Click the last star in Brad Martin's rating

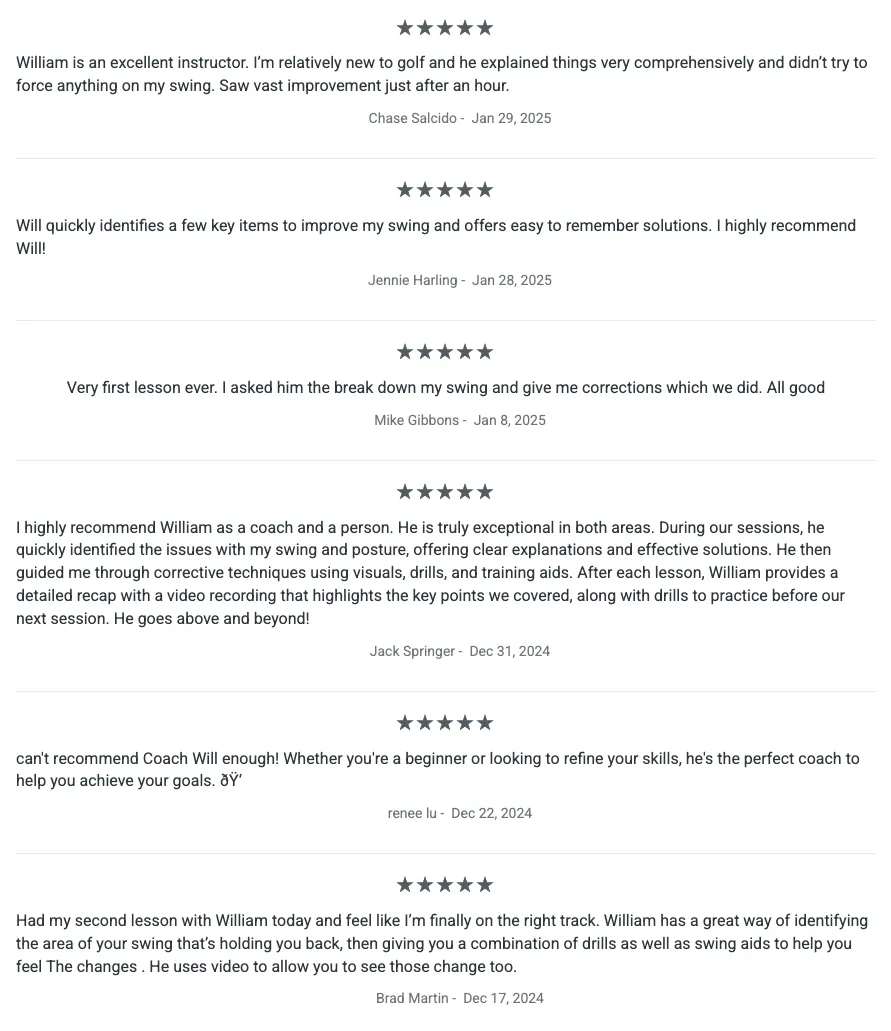pos(485,885)
